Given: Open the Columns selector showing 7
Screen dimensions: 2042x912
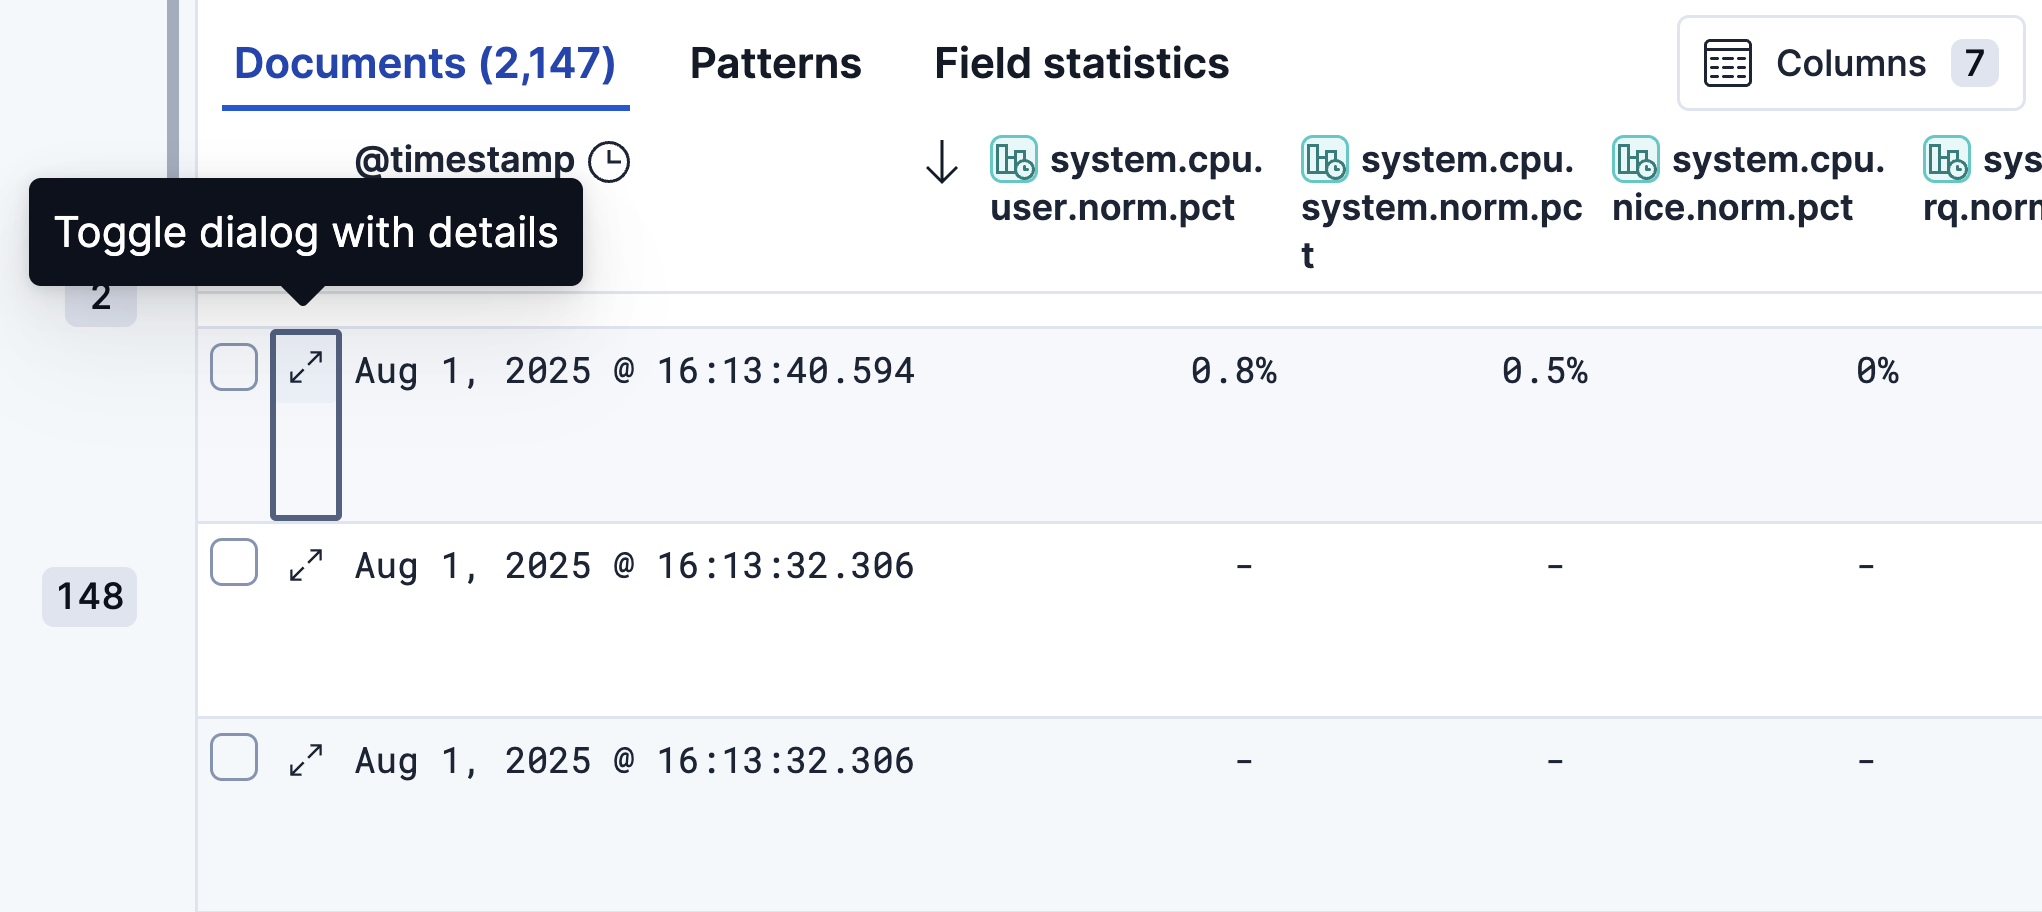Looking at the screenshot, I should tap(1849, 62).
